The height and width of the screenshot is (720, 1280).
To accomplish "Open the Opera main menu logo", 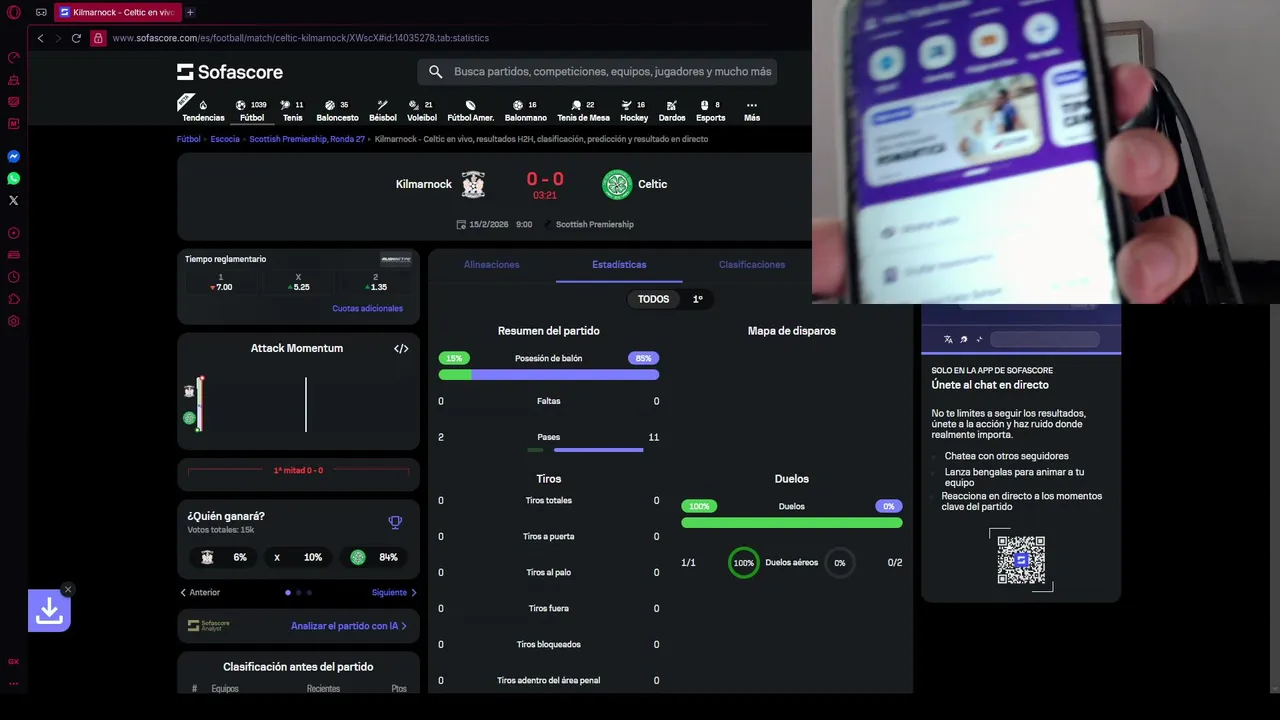I will click(x=14, y=12).
